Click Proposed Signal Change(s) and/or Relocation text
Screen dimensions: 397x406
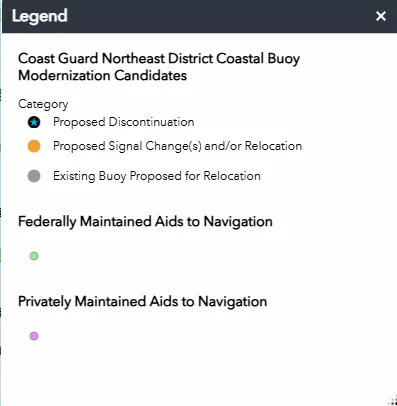[177, 146]
